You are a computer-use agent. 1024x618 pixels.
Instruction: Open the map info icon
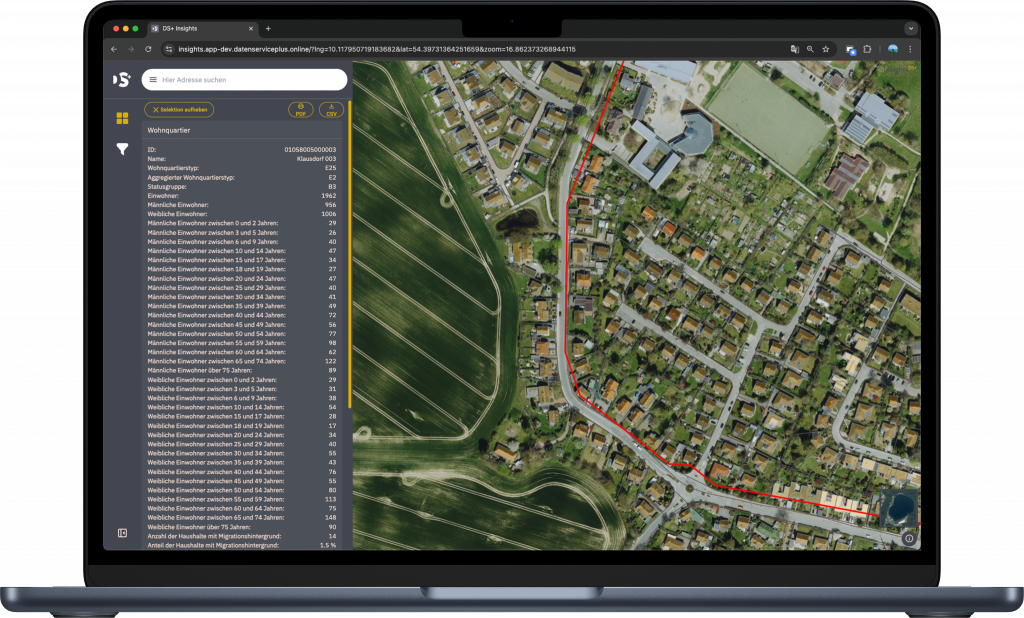click(x=909, y=538)
